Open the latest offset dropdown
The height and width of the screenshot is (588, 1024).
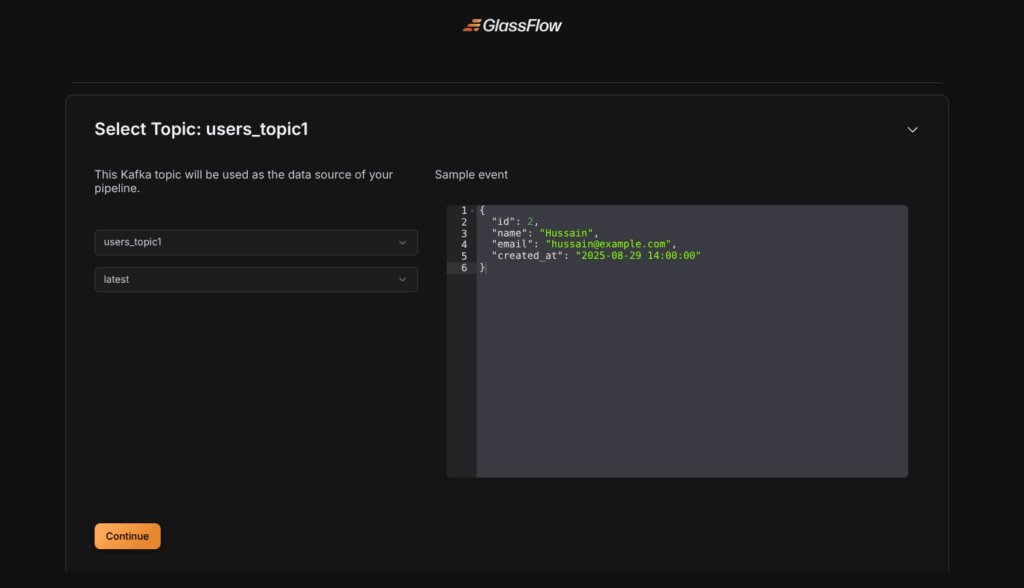point(255,280)
